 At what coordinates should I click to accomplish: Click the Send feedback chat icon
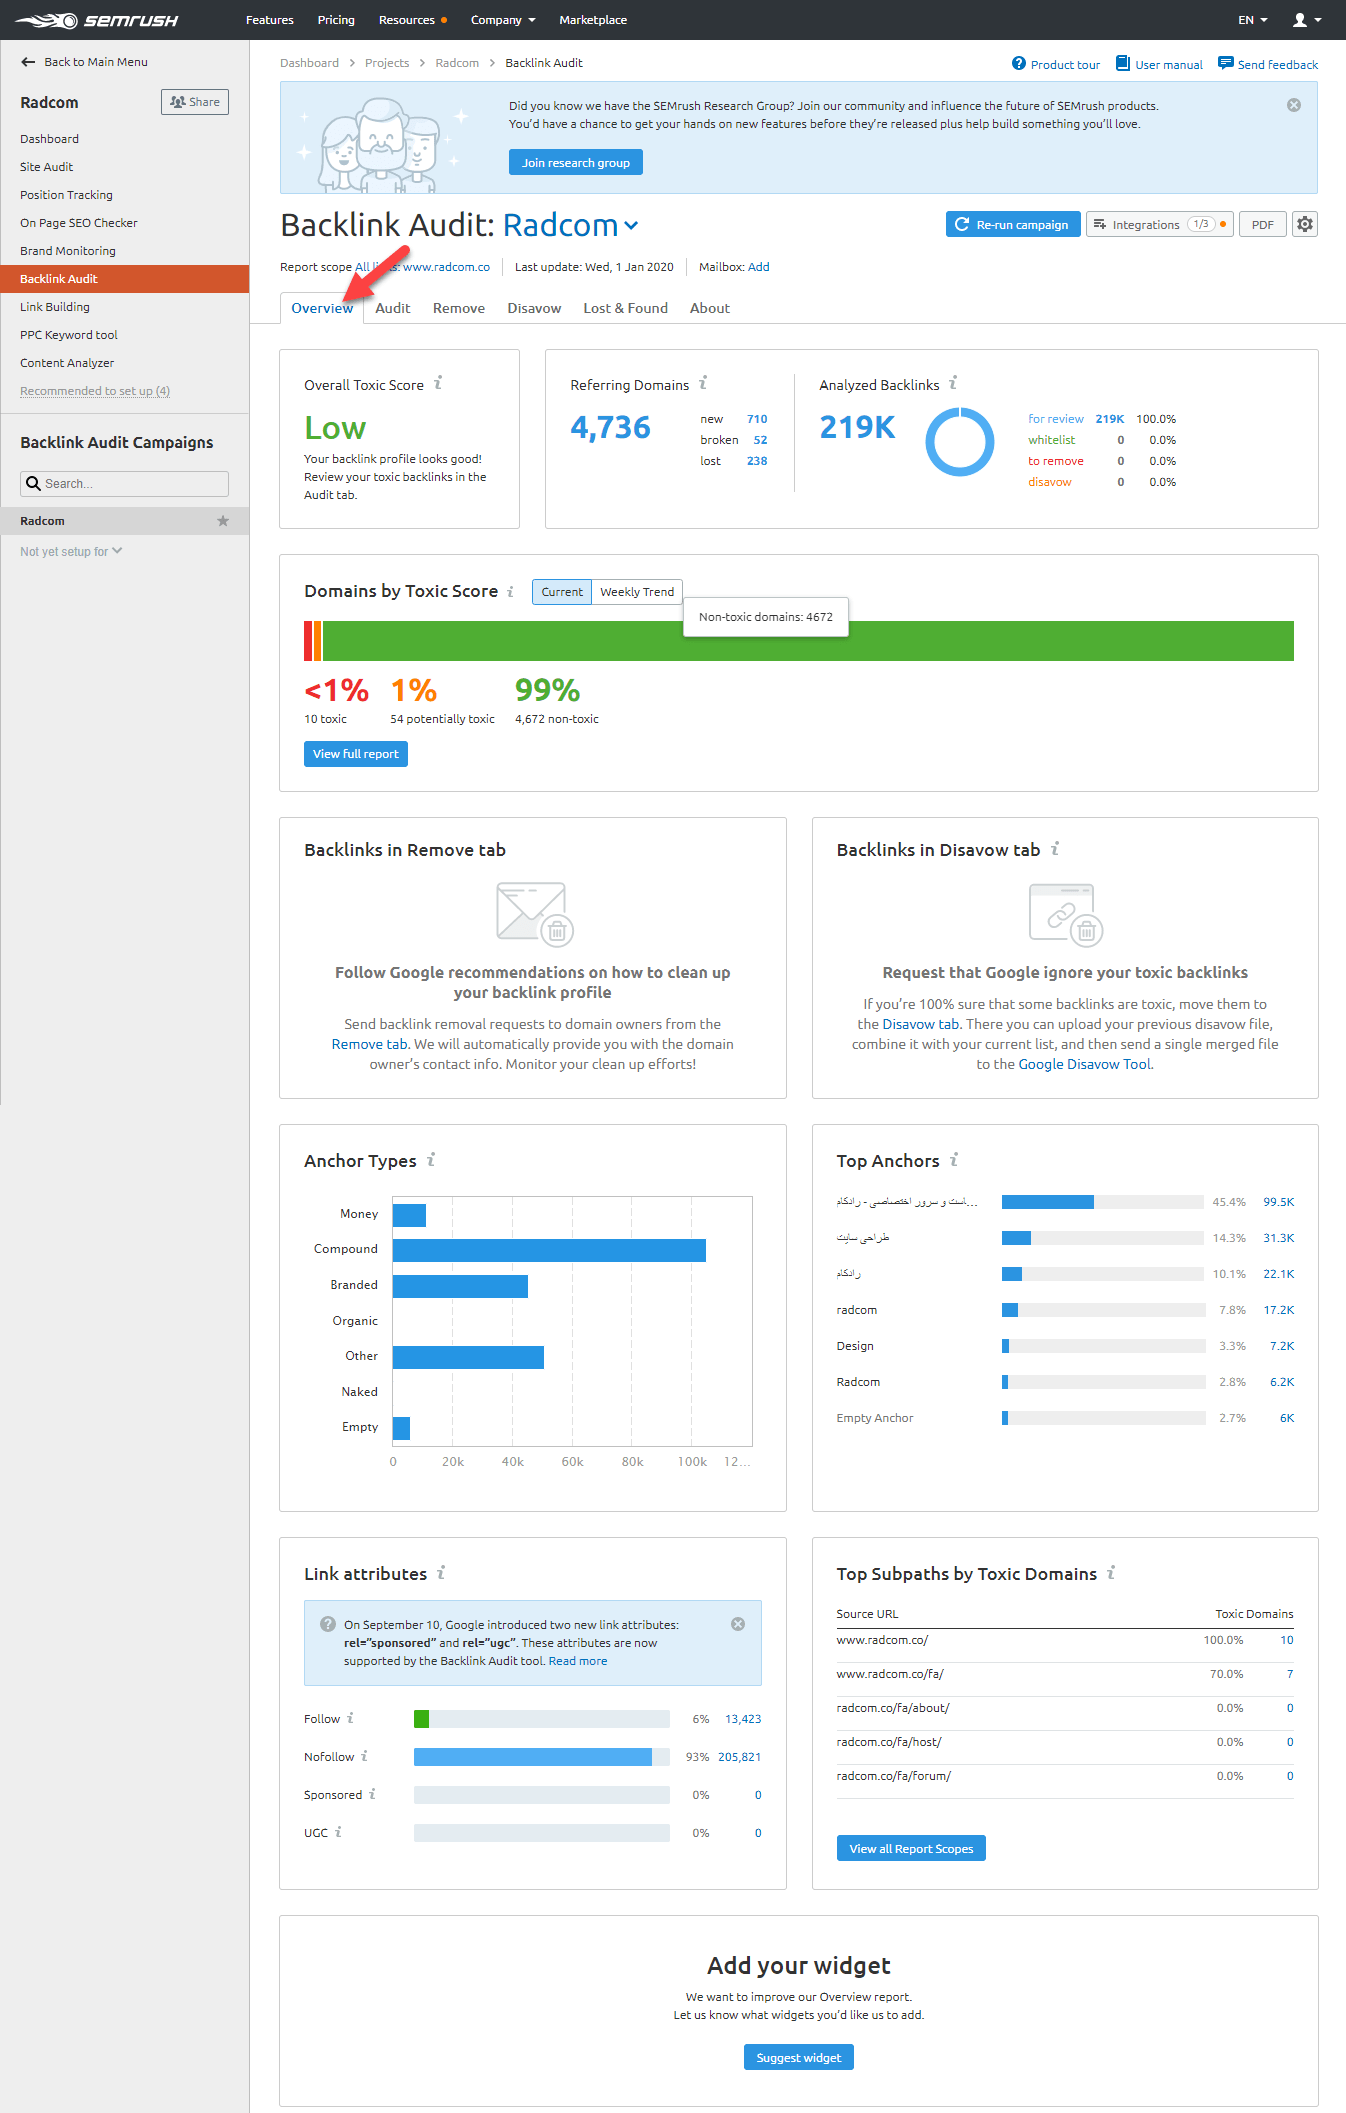tap(1225, 63)
